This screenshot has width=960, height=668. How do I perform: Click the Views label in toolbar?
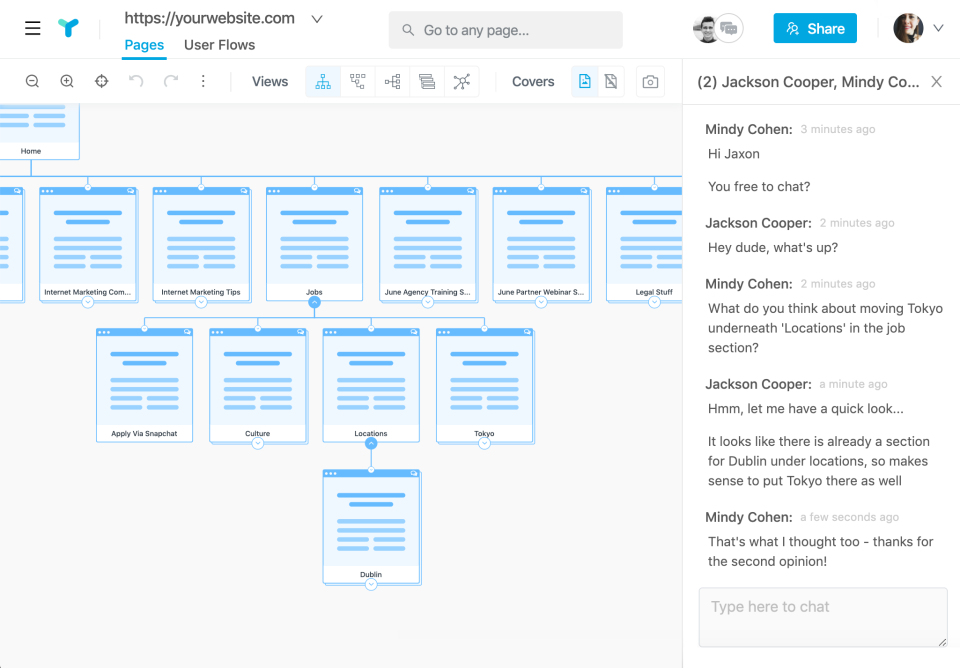[270, 81]
